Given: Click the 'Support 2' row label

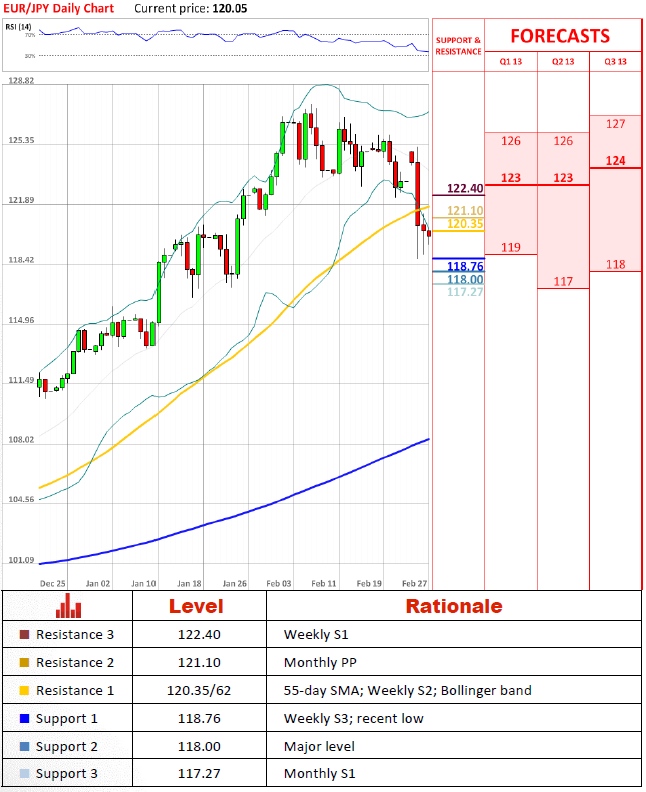Looking at the screenshot, I should (x=67, y=747).
